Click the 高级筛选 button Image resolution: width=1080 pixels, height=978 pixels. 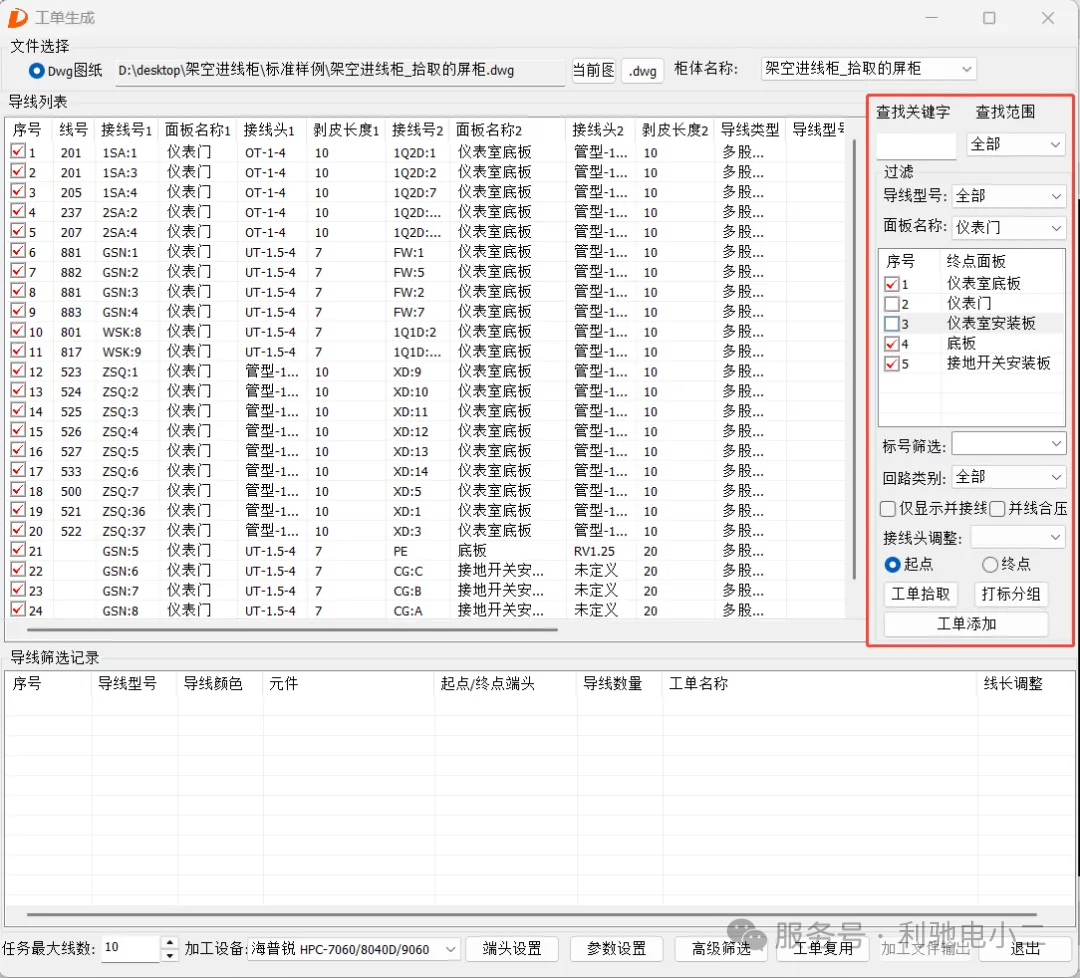[x=720, y=948]
